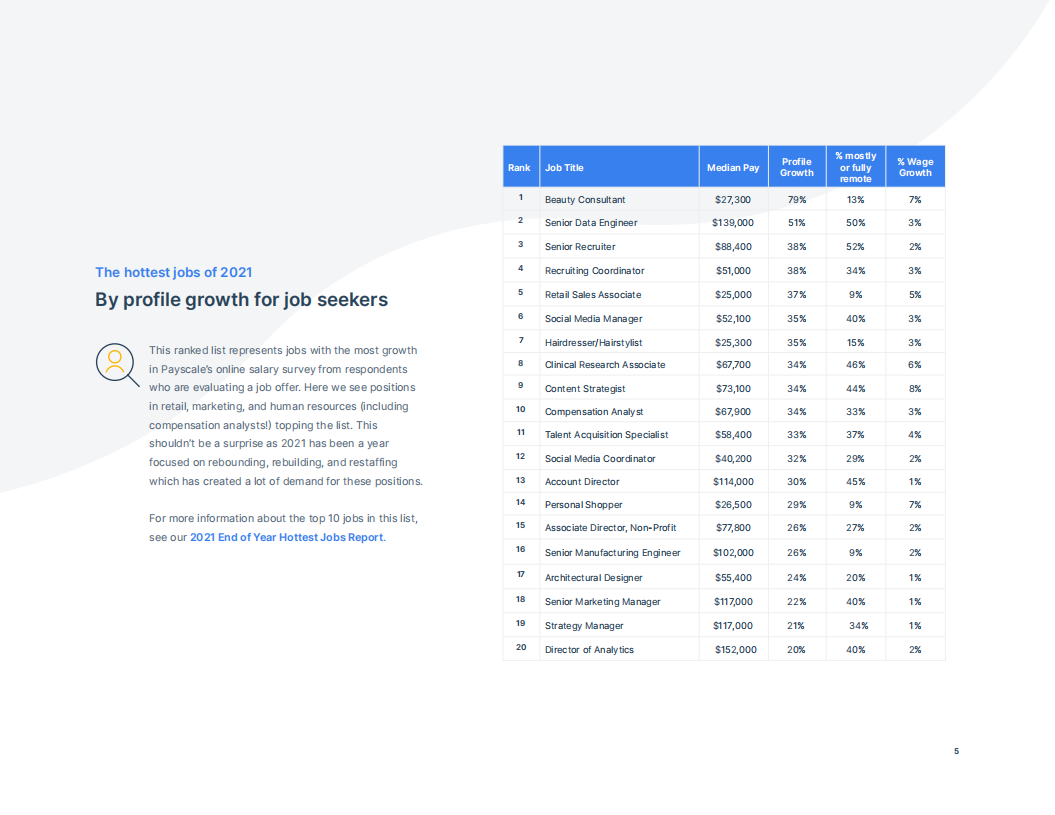Select the $152,000 median pay value
This screenshot has width=1055, height=815.
[x=735, y=650]
